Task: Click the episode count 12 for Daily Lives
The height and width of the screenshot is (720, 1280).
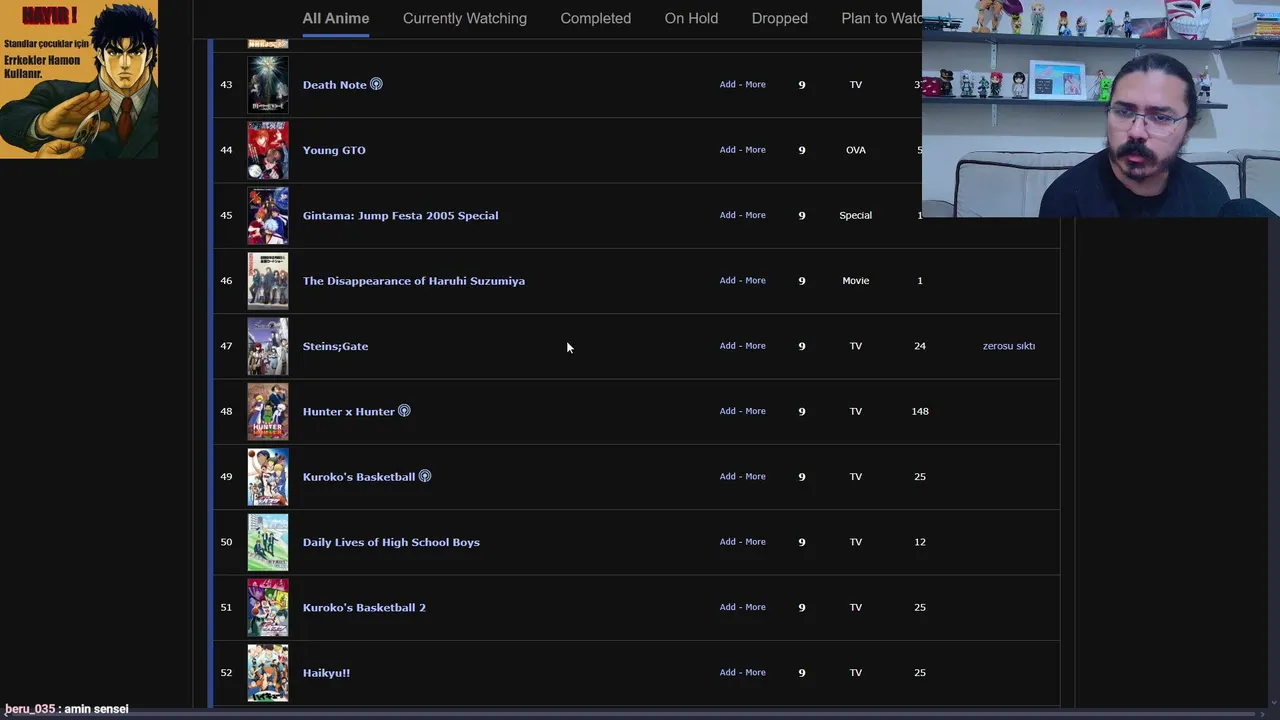Action: click(920, 542)
